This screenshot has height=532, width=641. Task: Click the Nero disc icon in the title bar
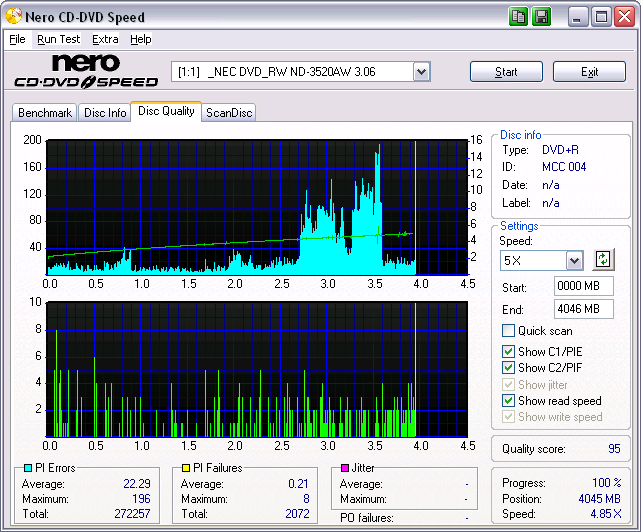pos(14,16)
